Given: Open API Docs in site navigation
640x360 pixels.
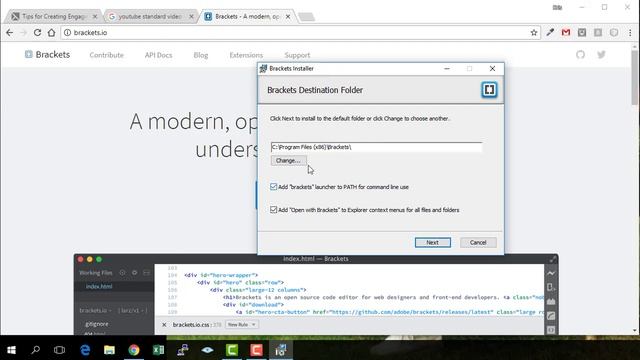Looking at the screenshot, I should click(x=158, y=55).
